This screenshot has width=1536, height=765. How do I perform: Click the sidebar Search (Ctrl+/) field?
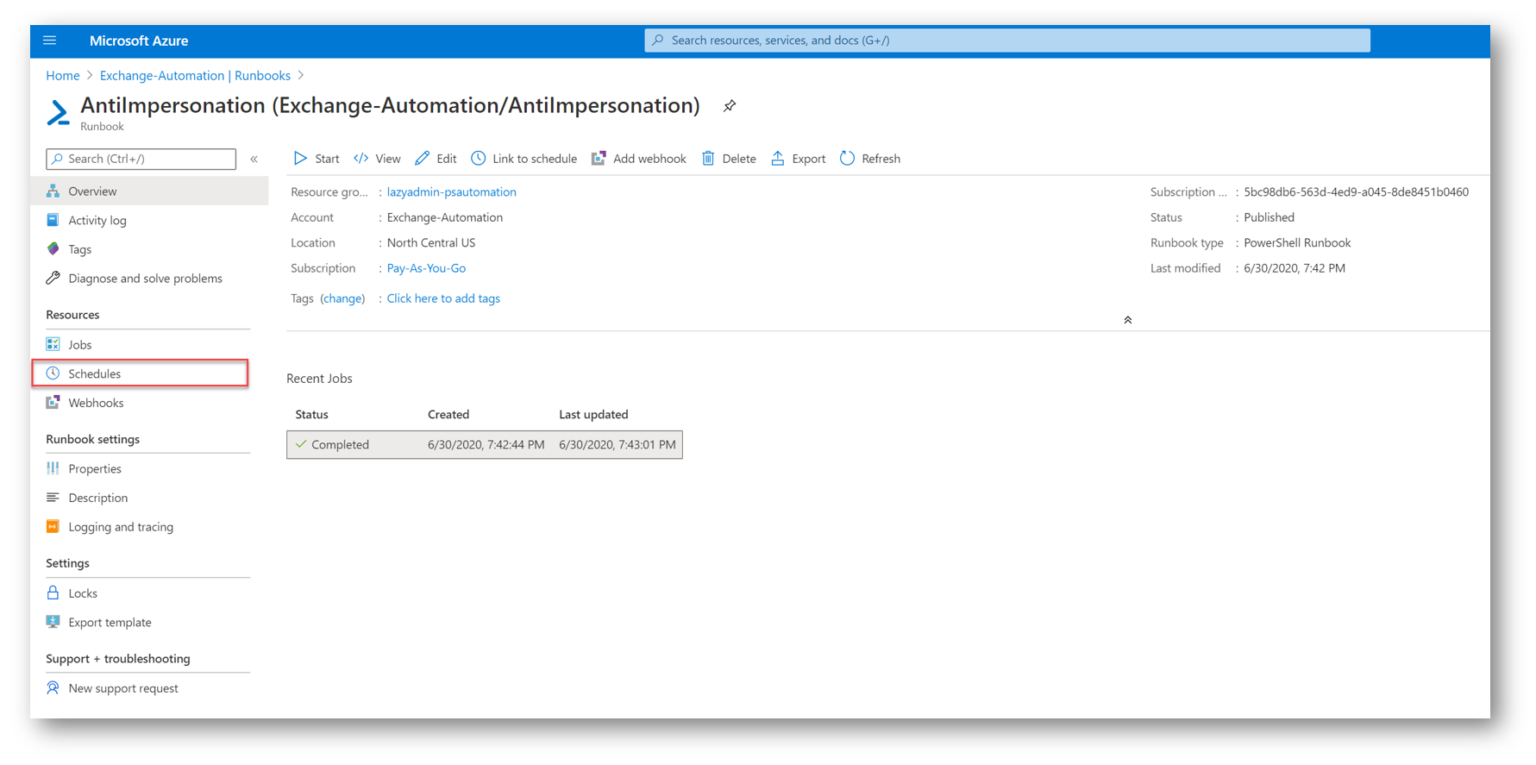[x=141, y=159]
